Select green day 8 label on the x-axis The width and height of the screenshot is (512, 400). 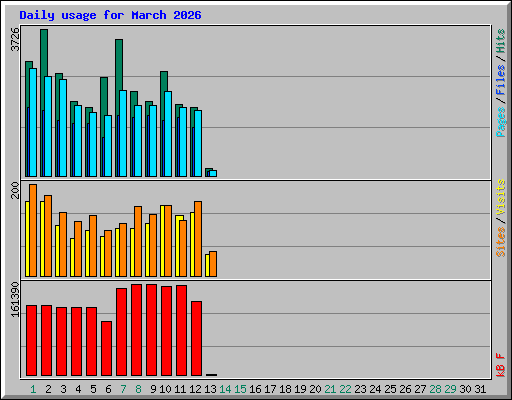point(138,389)
